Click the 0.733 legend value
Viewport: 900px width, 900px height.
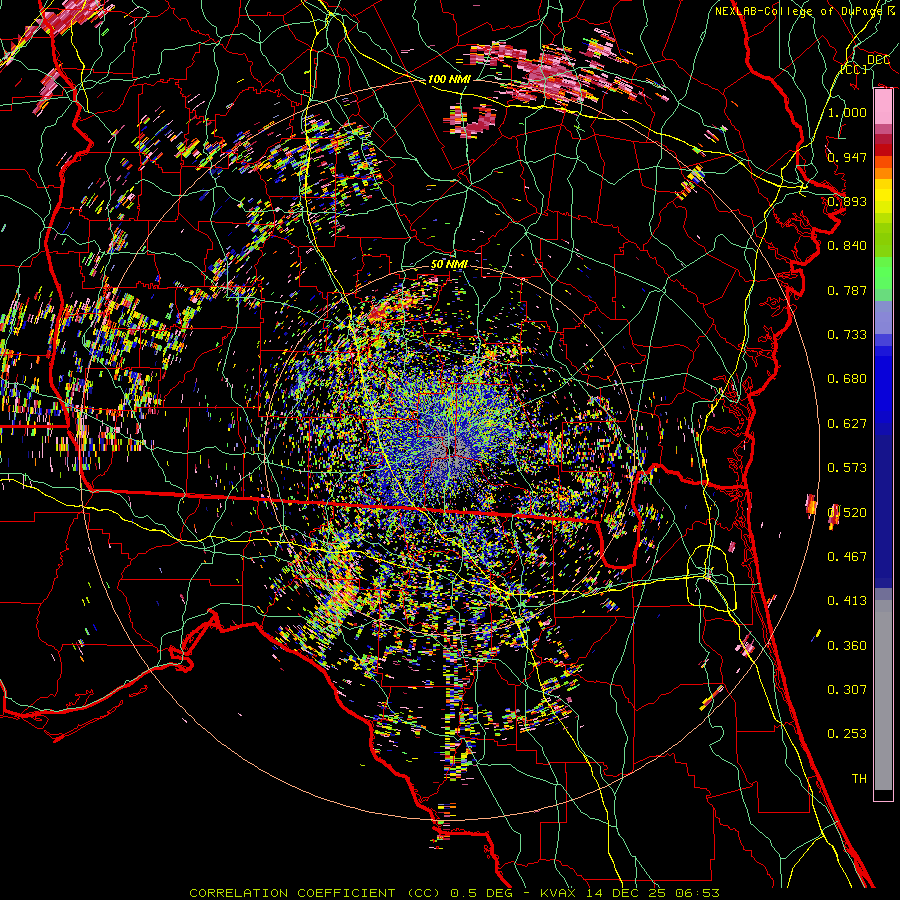(x=847, y=335)
